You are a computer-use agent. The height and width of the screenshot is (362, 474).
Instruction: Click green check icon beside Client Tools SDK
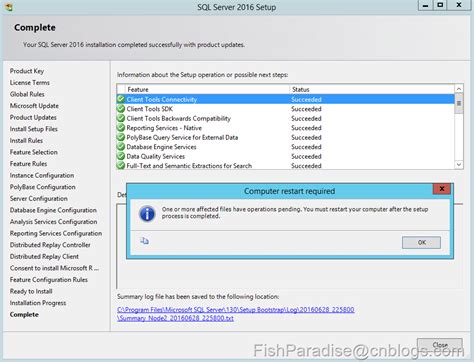point(121,109)
